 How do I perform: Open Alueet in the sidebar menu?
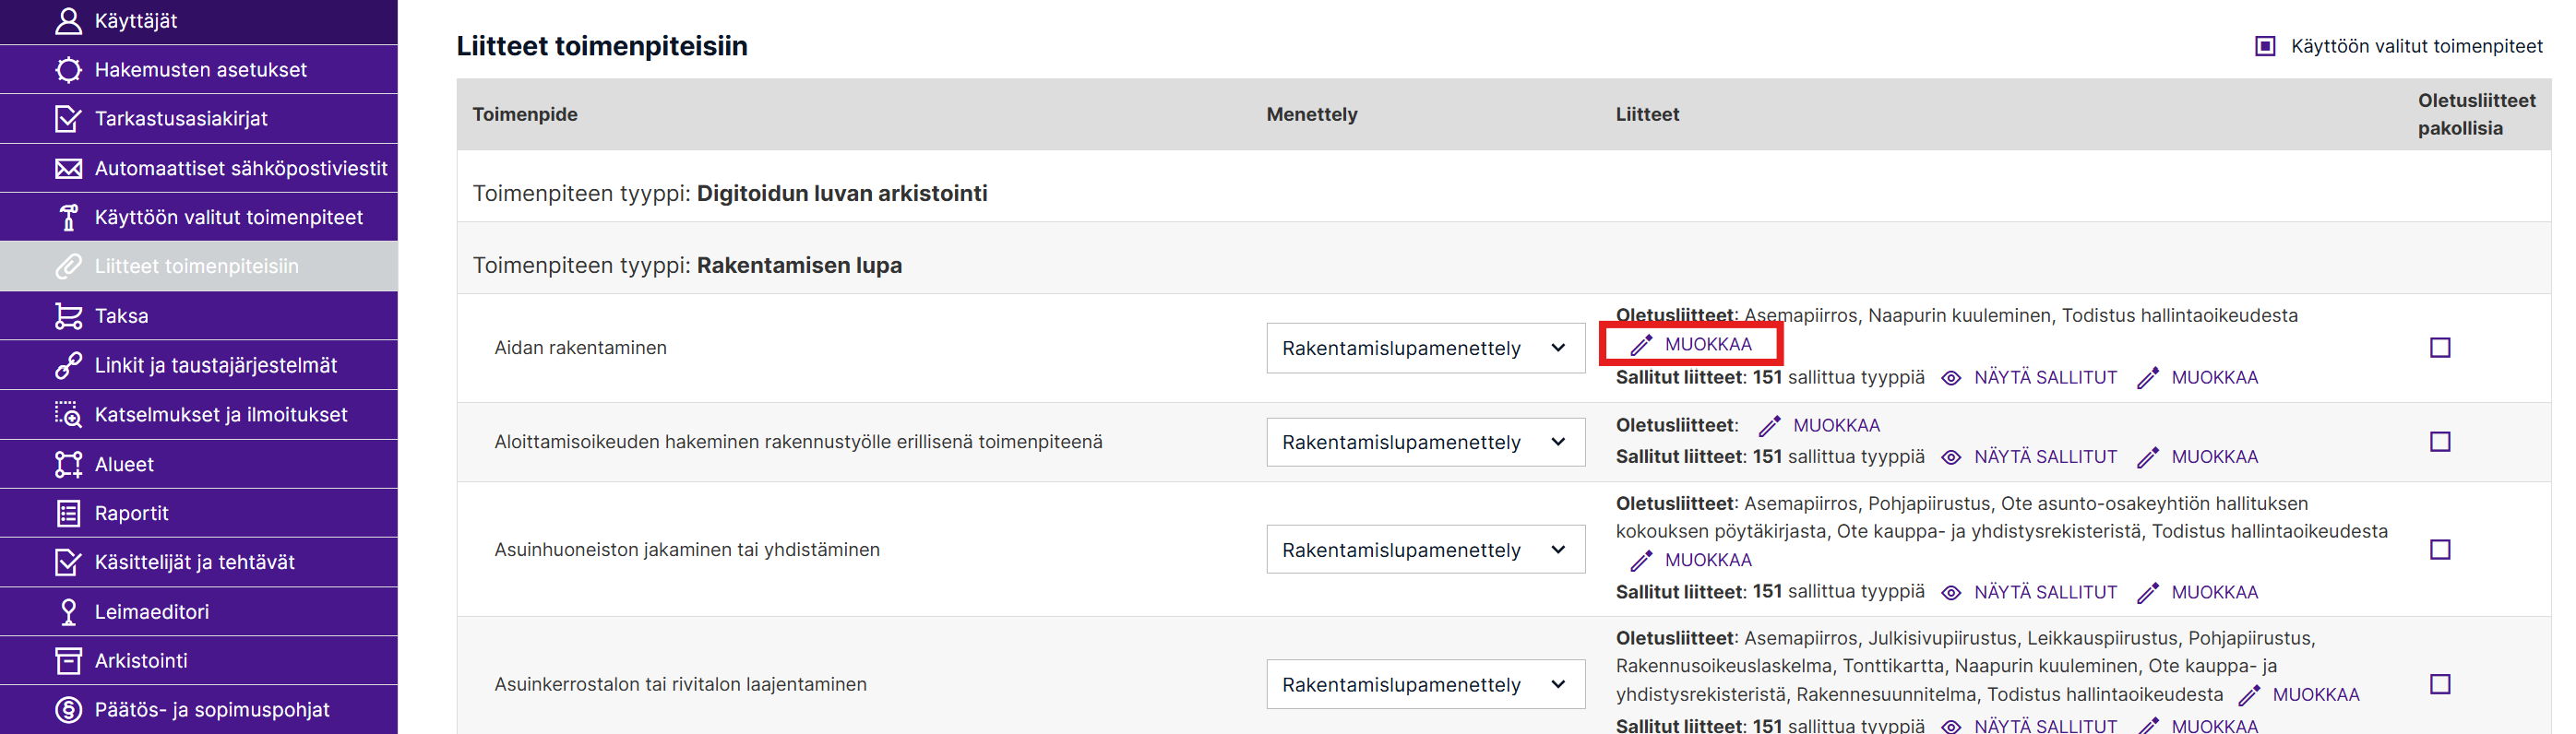tap(124, 464)
